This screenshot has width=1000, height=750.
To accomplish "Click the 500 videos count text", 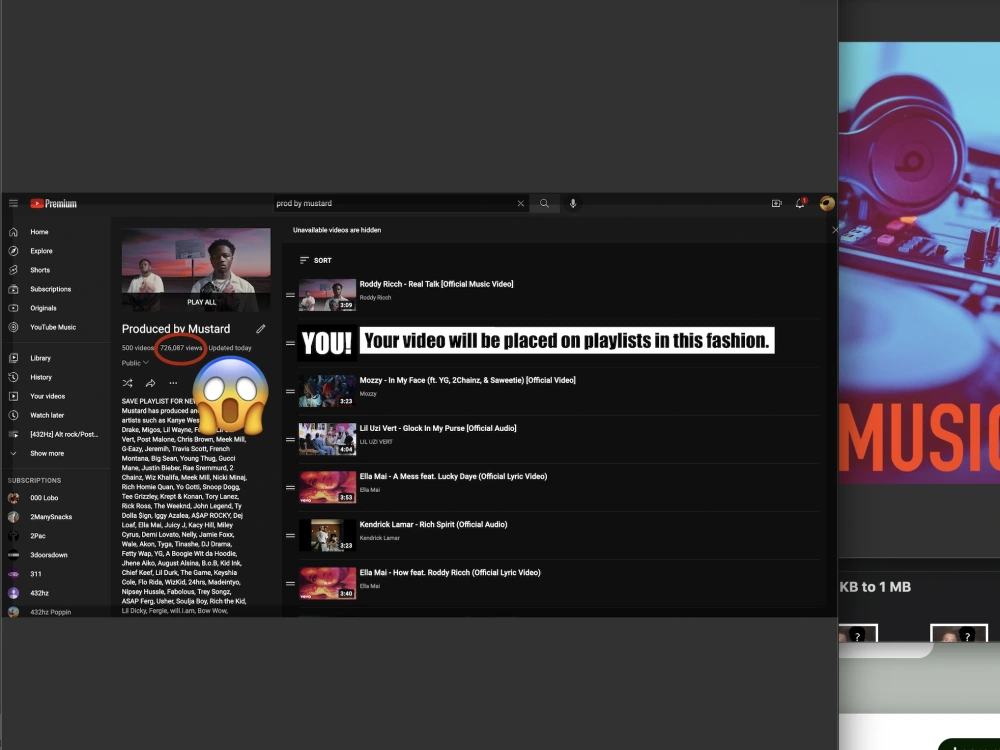I will [x=138, y=348].
